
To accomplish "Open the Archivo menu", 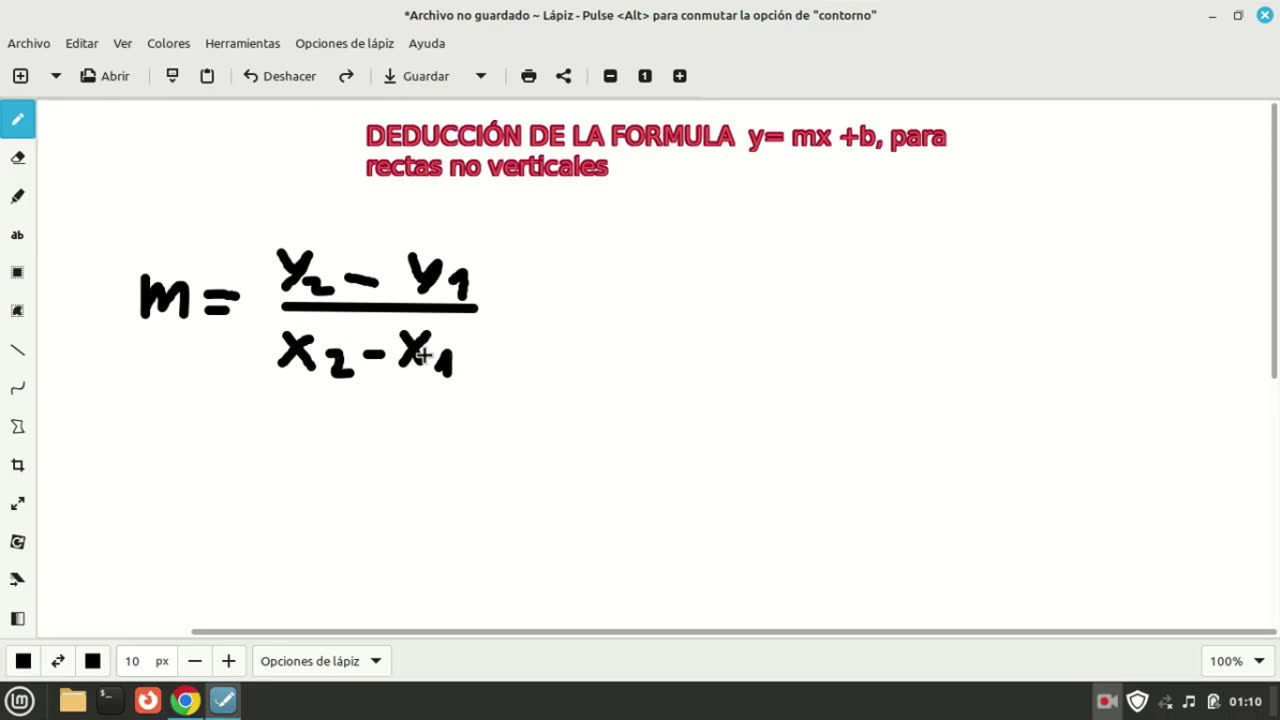I will coord(29,43).
